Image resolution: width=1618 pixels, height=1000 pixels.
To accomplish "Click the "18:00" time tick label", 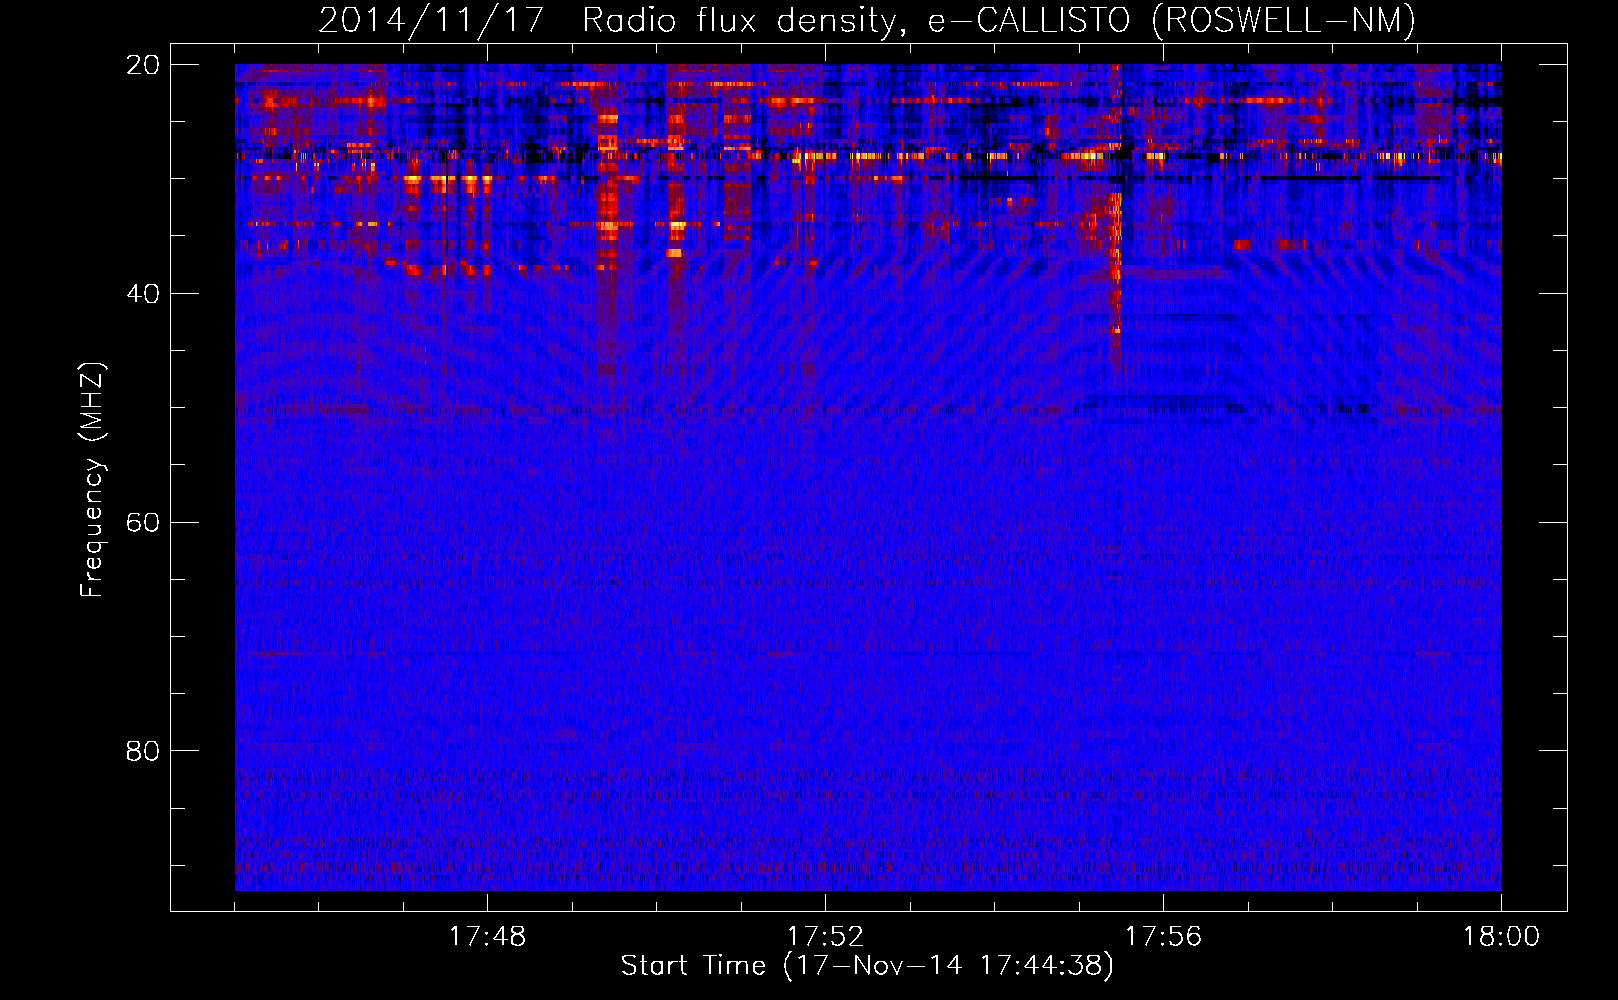I will (1501, 937).
